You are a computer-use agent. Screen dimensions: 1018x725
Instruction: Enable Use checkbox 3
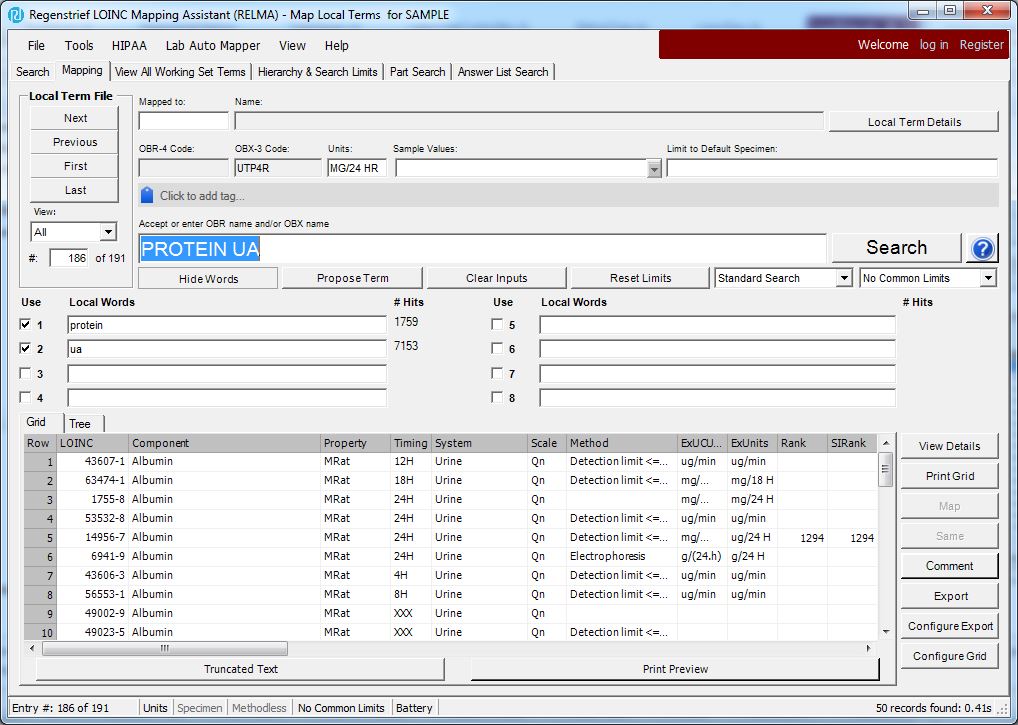click(25, 373)
